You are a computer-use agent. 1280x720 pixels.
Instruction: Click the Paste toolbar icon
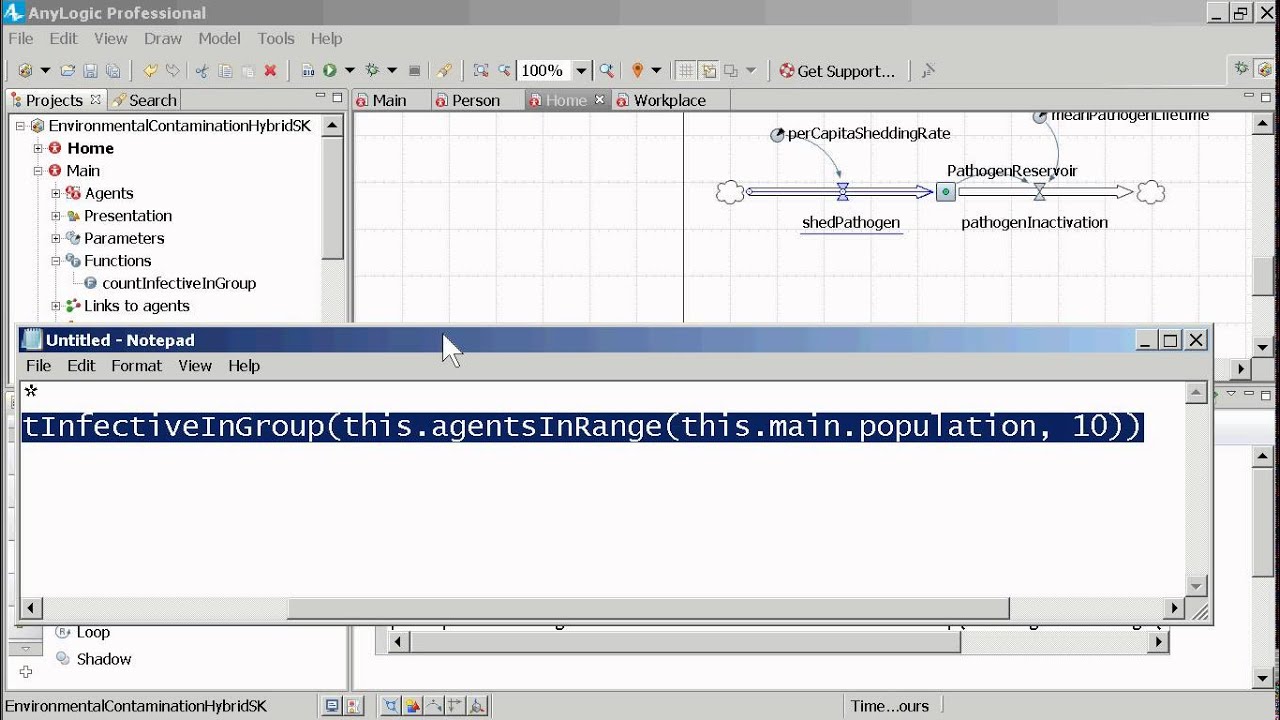coord(248,71)
